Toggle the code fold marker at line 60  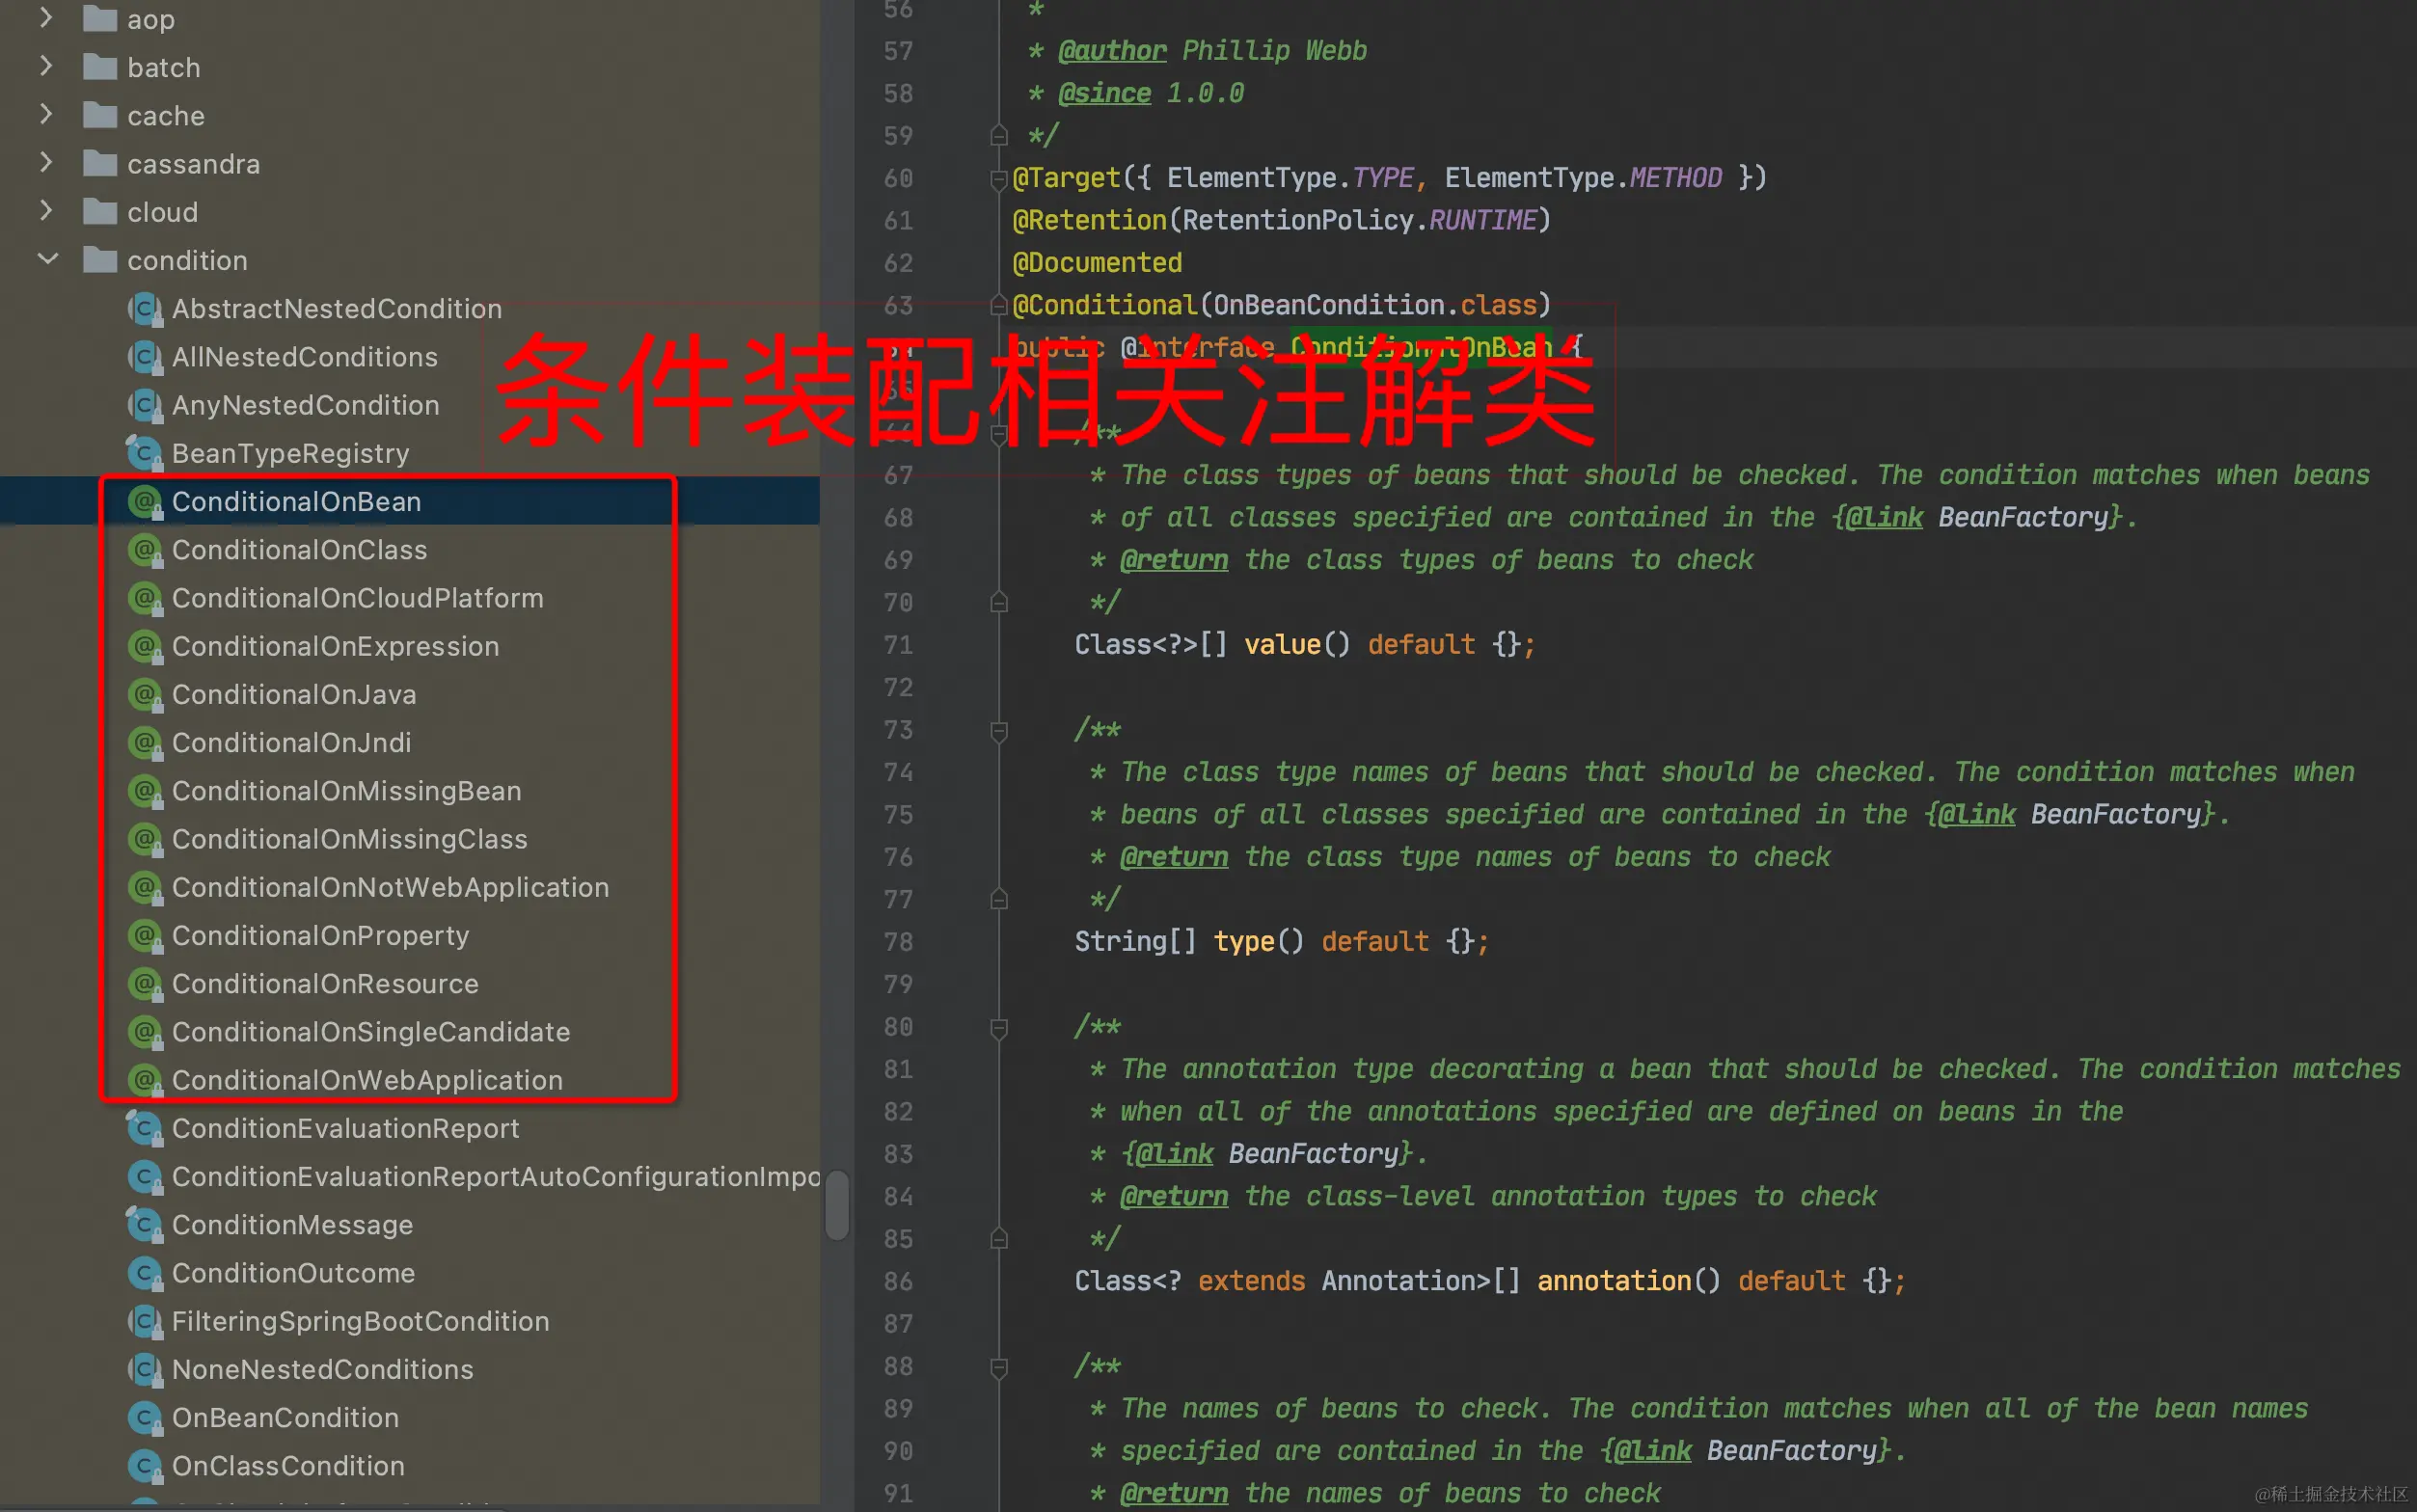(x=998, y=179)
